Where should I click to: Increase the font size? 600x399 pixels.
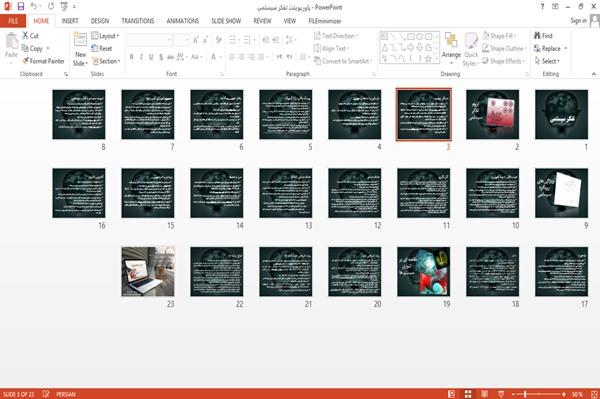click(196, 40)
